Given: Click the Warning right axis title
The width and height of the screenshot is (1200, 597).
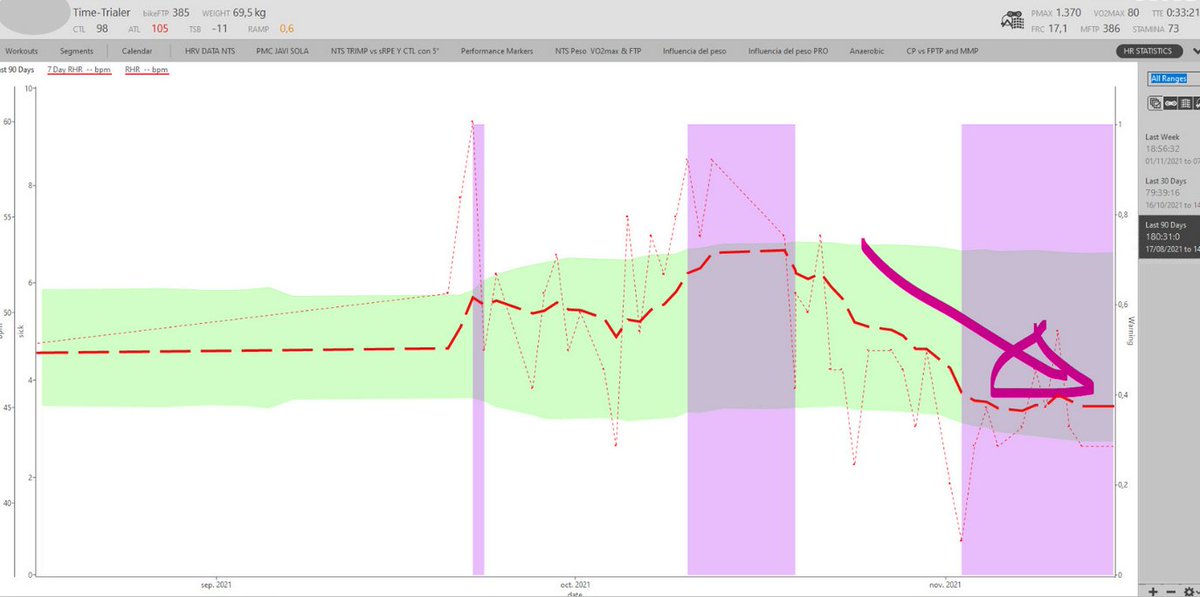Looking at the screenshot, I should point(1132,333).
